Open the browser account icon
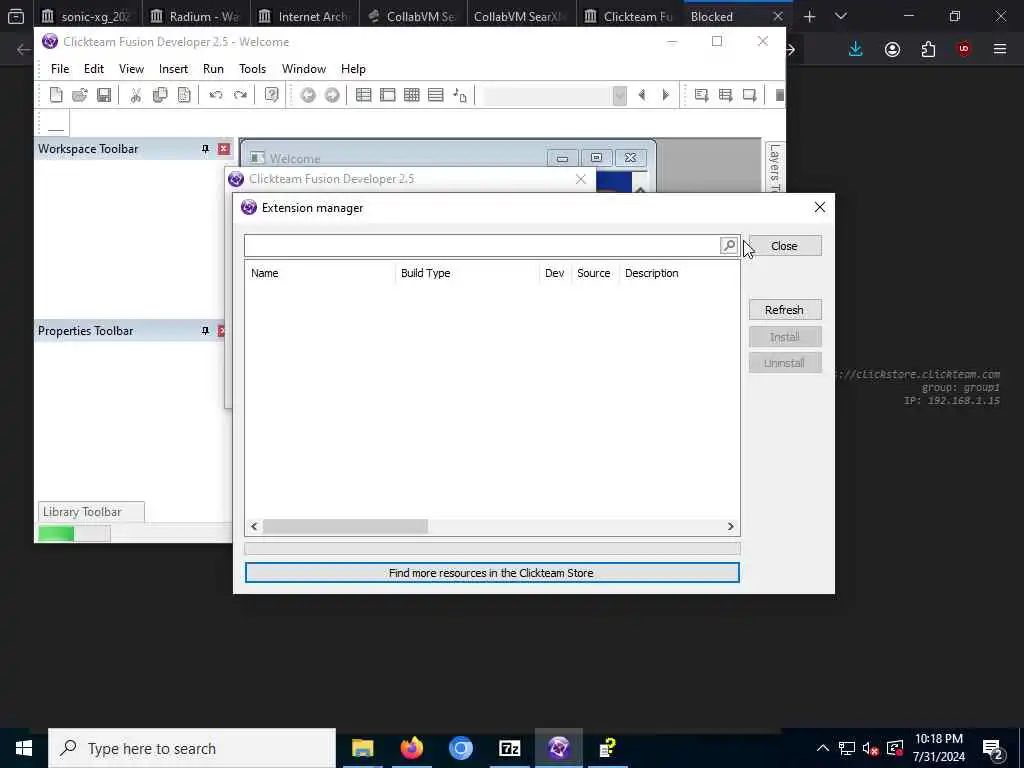 (893, 50)
